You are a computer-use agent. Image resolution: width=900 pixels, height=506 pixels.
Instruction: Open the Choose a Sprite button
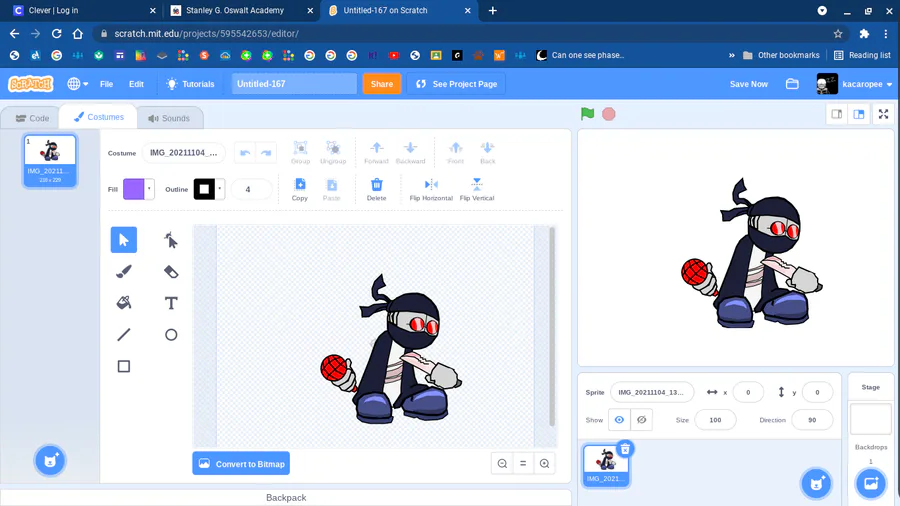click(x=816, y=483)
